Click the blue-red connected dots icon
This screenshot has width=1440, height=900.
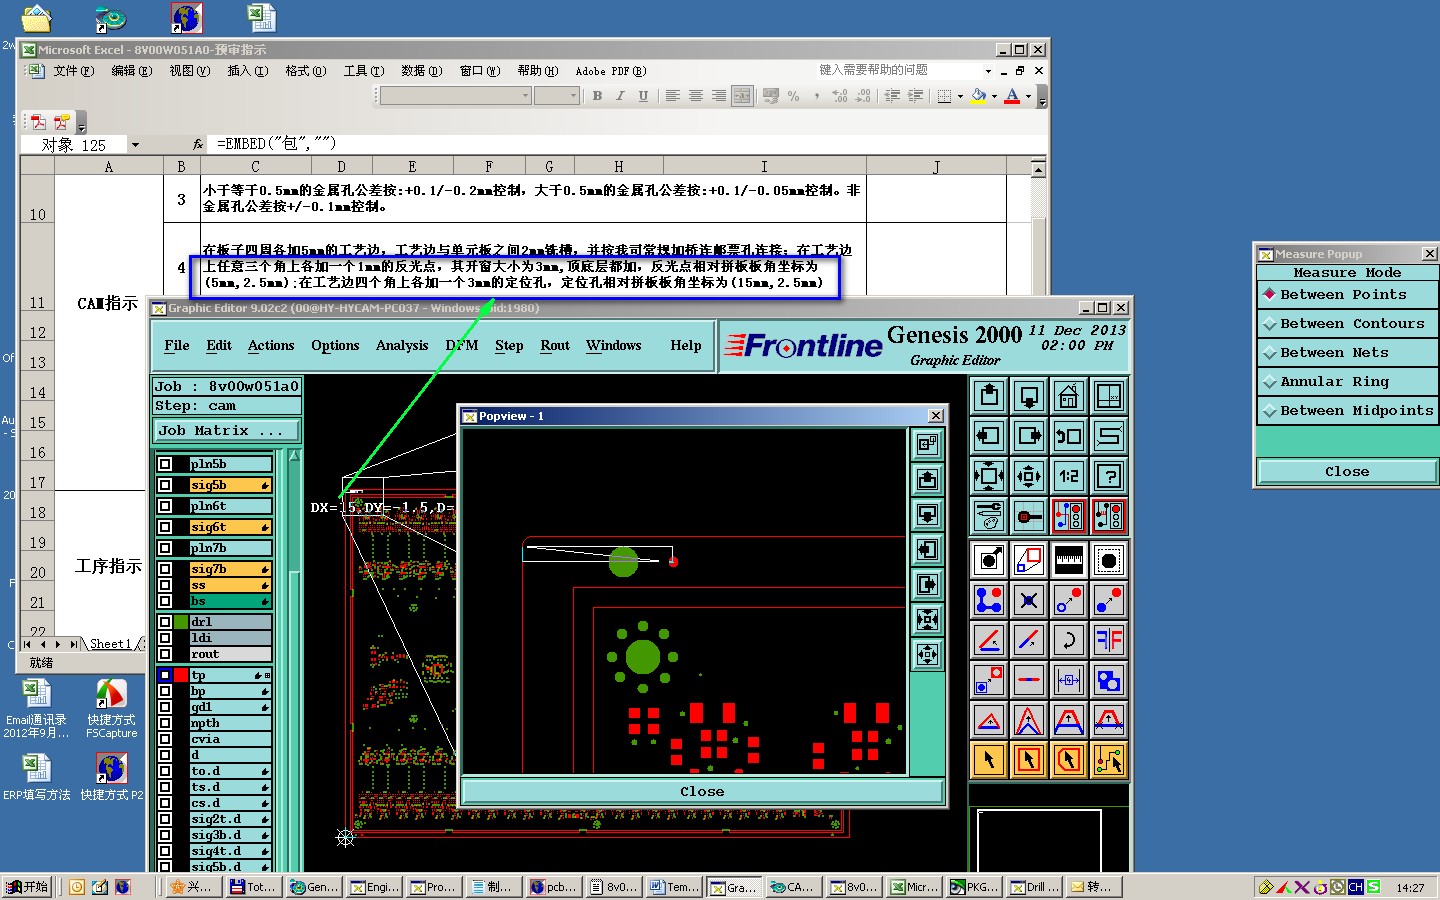pos(989,600)
